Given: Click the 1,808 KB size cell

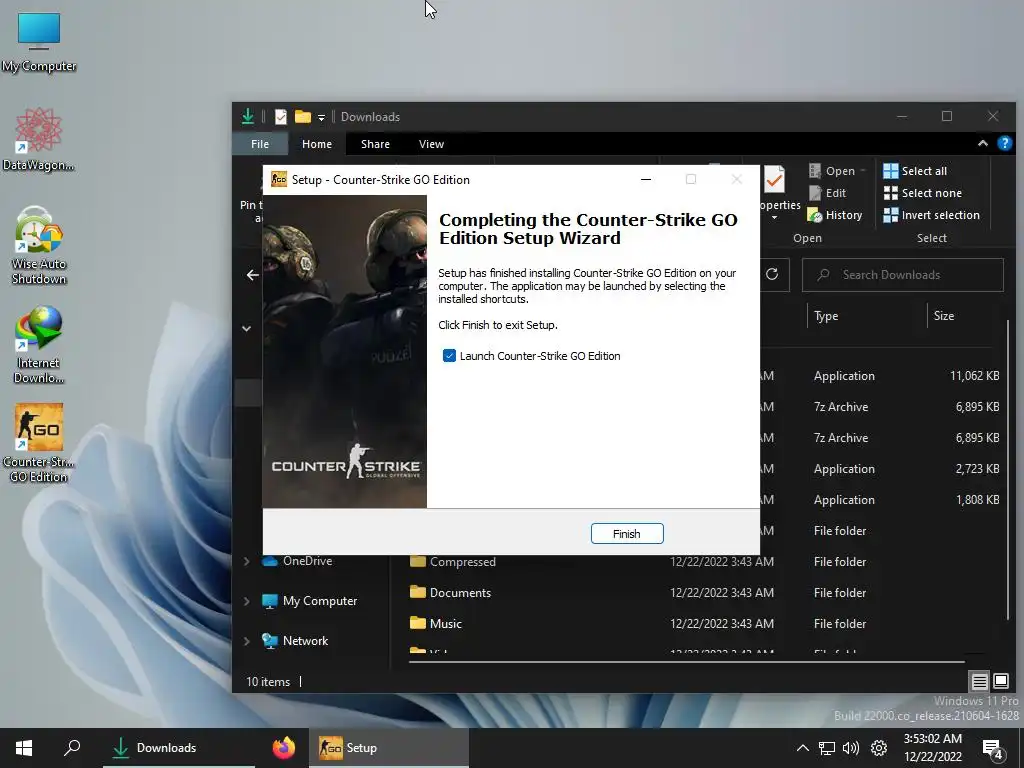Looking at the screenshot, I should (977, 500).
